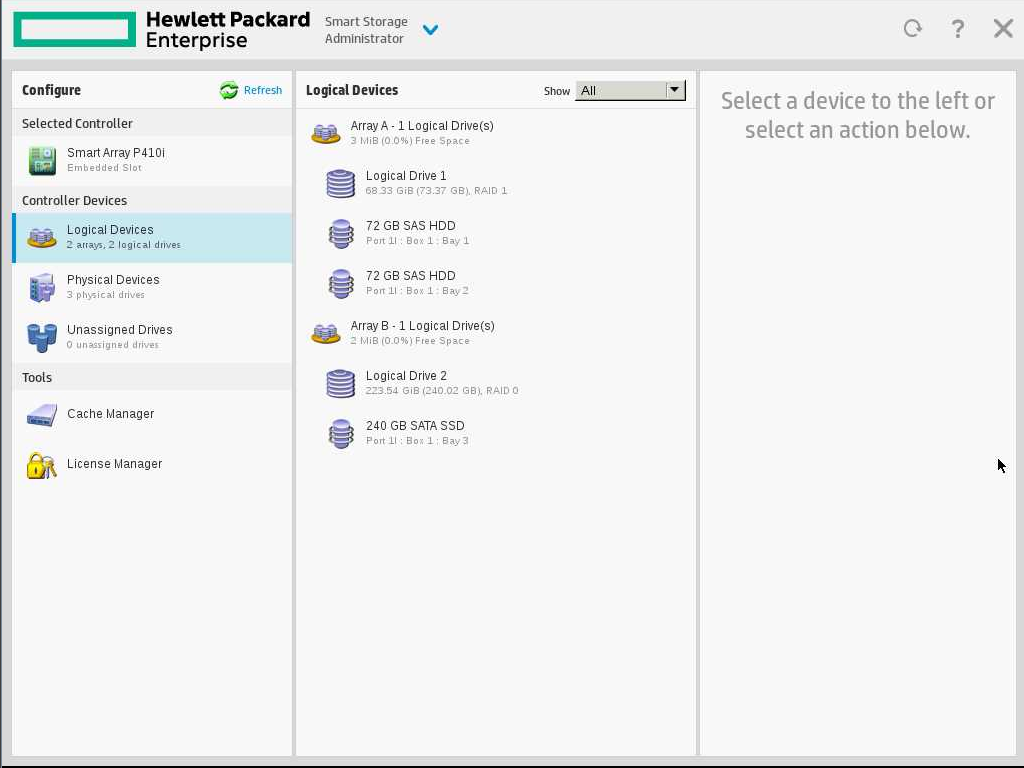Image resolution: width=1024 pixels, height=768 pixels.
Task: Click the Logical Devices sidebar icon
Action: click(x=42, y=238)
